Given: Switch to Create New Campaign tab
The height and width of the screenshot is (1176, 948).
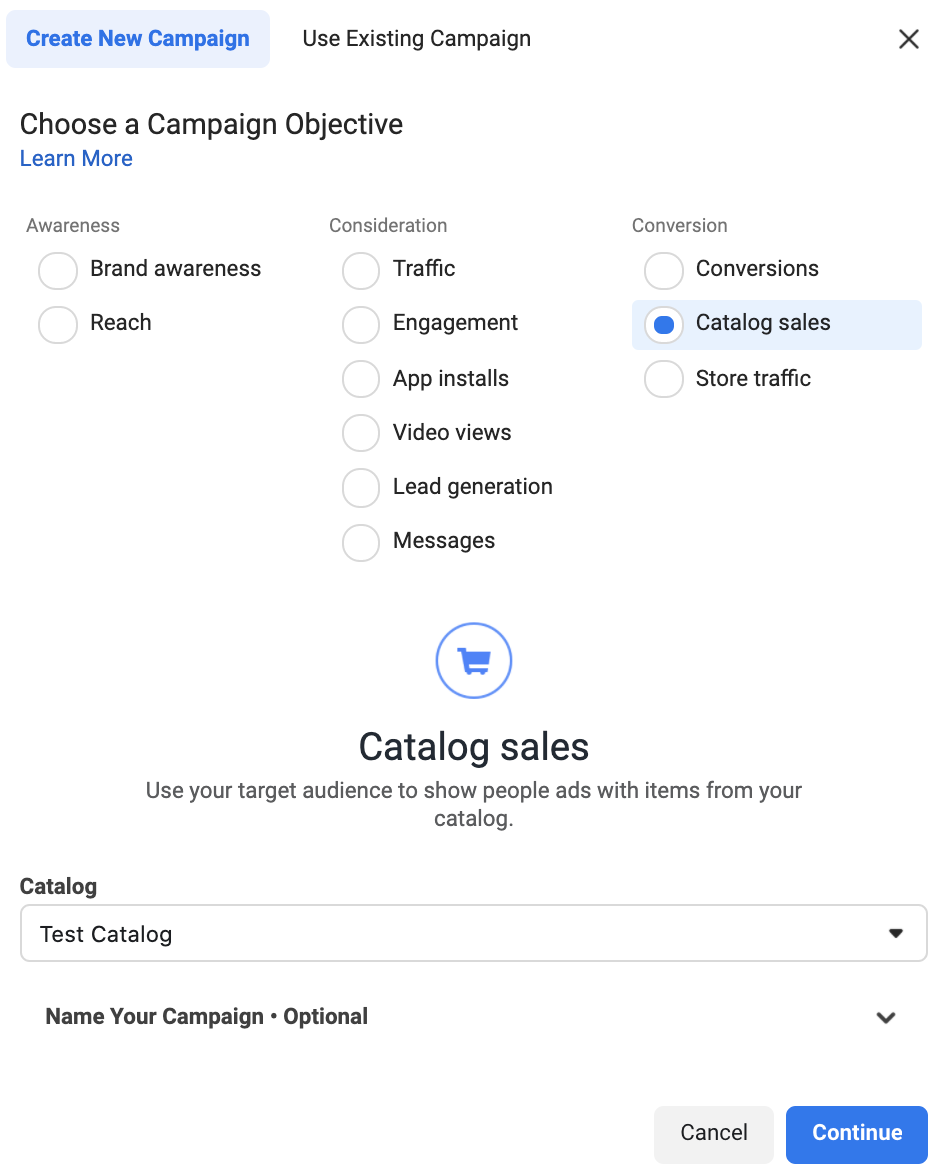Looking at the screenshot, I should pos(138,39).
